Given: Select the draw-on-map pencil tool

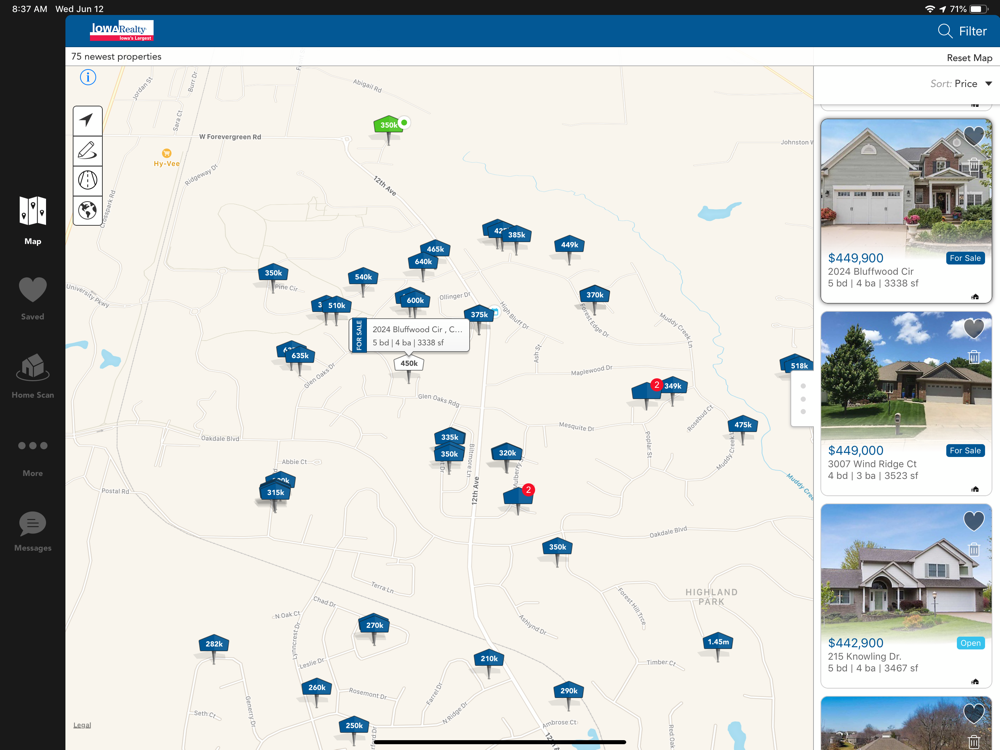Looking at the screenshot, I should coord(87,151).
